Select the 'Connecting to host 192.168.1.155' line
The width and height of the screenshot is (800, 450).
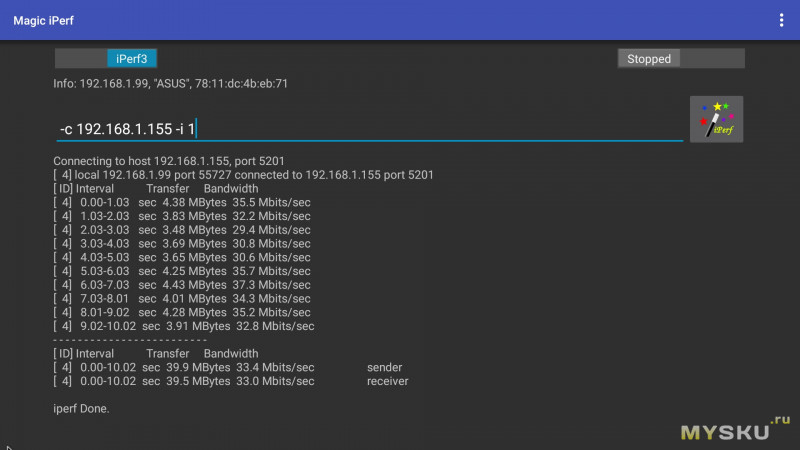[x=169, y=161]
